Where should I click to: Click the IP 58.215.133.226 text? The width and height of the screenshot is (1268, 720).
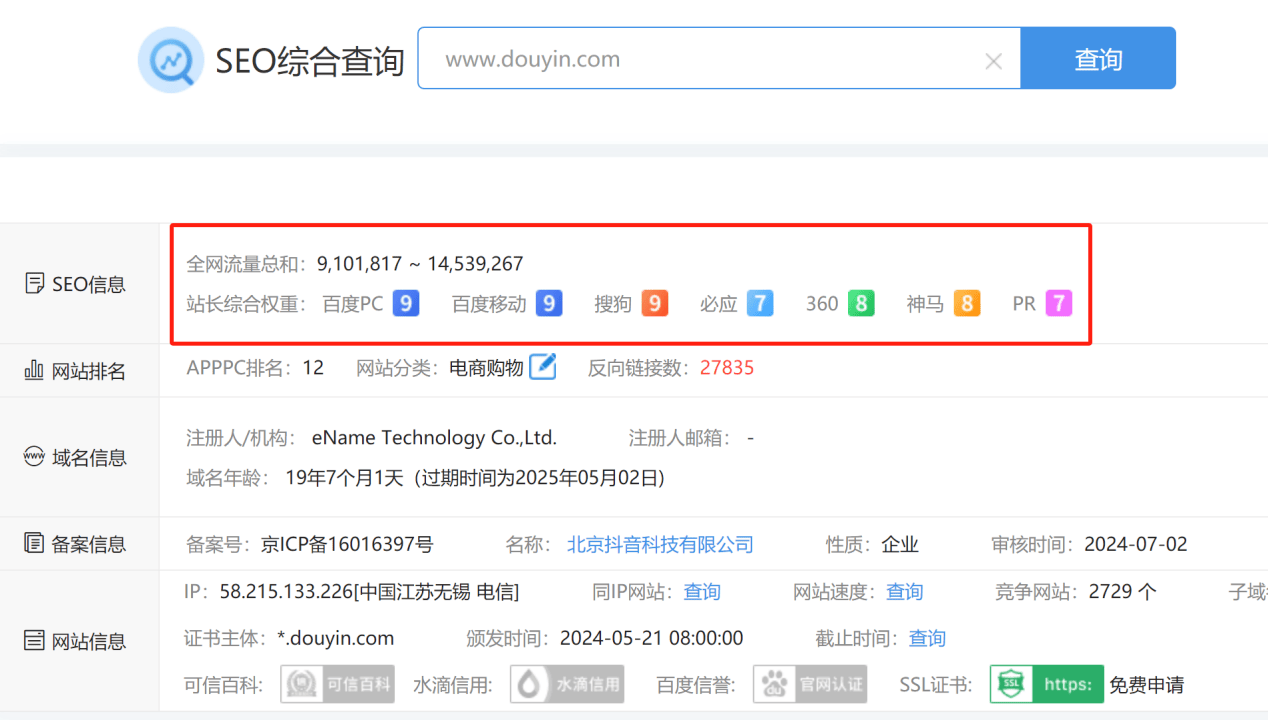286,592
